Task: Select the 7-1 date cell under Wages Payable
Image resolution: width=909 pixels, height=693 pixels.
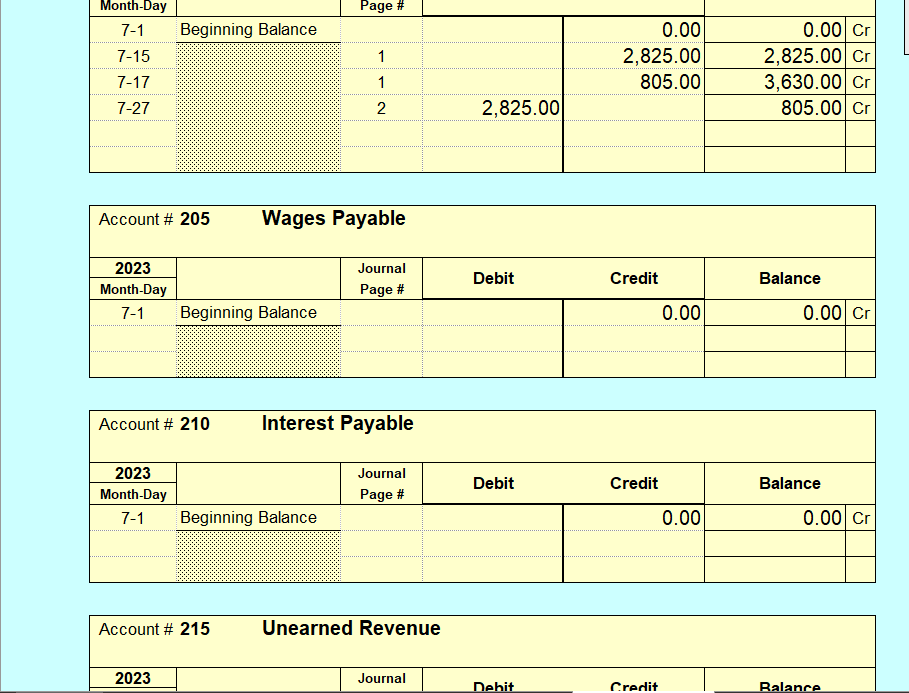Action: pyautogui.click(x=132, y=312)
